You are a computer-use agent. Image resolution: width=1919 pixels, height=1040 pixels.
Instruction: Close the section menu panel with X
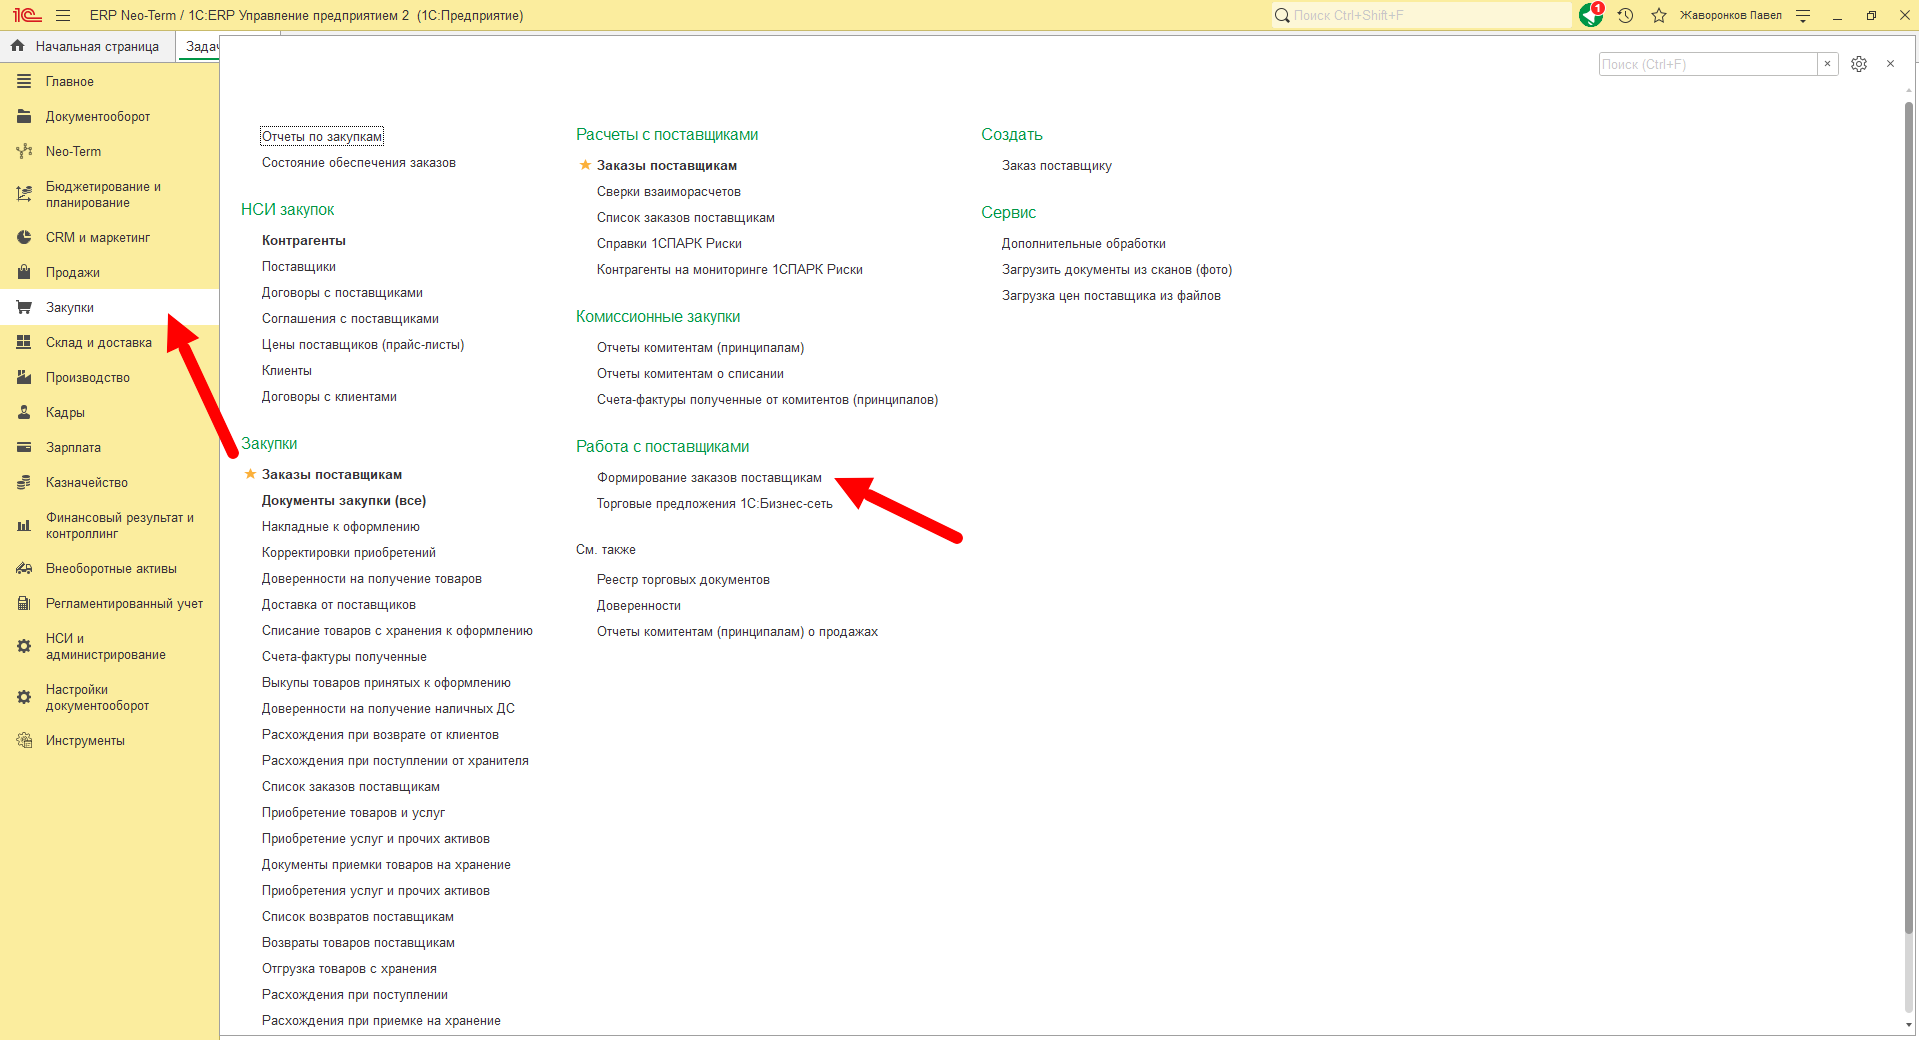1890,64
